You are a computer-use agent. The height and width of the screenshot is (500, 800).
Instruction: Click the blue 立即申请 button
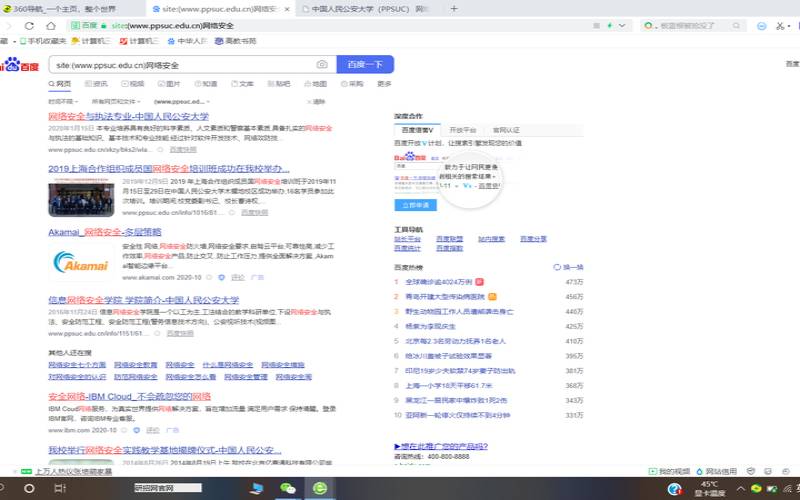(x=415, y=205)
